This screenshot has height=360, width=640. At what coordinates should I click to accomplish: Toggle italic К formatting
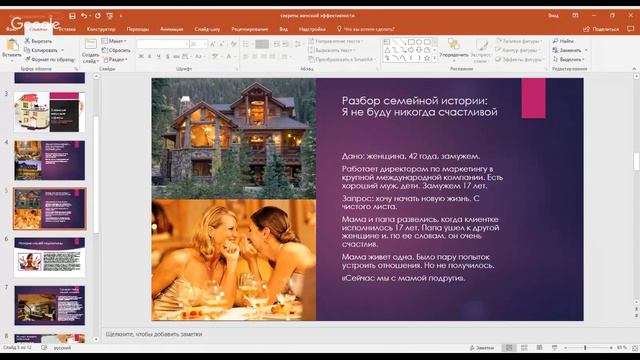pos(150,56)
